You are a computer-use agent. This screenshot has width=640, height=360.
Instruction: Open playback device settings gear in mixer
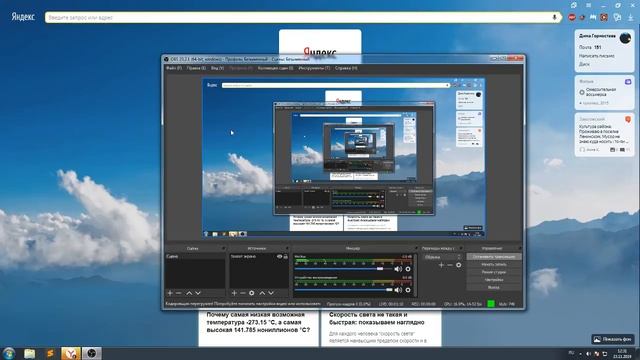point(408,290)
